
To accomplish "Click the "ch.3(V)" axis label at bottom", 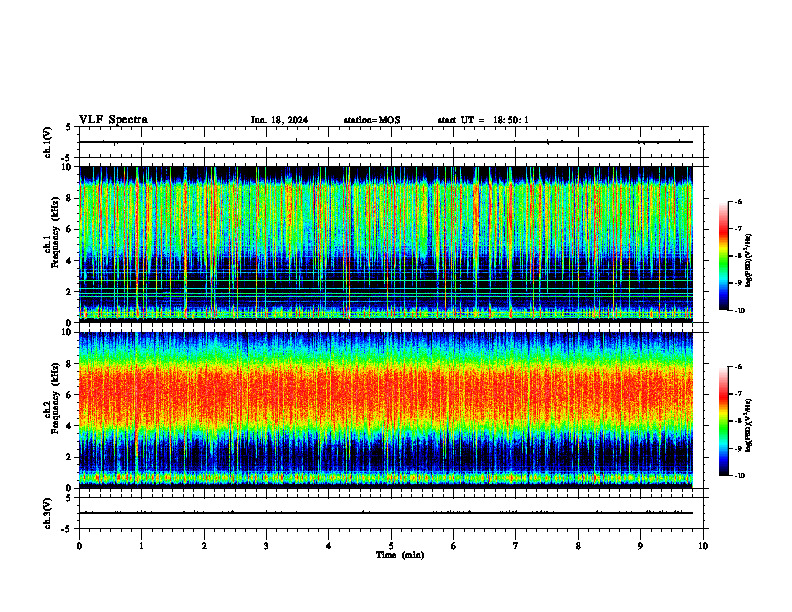I will pos(48,513).
